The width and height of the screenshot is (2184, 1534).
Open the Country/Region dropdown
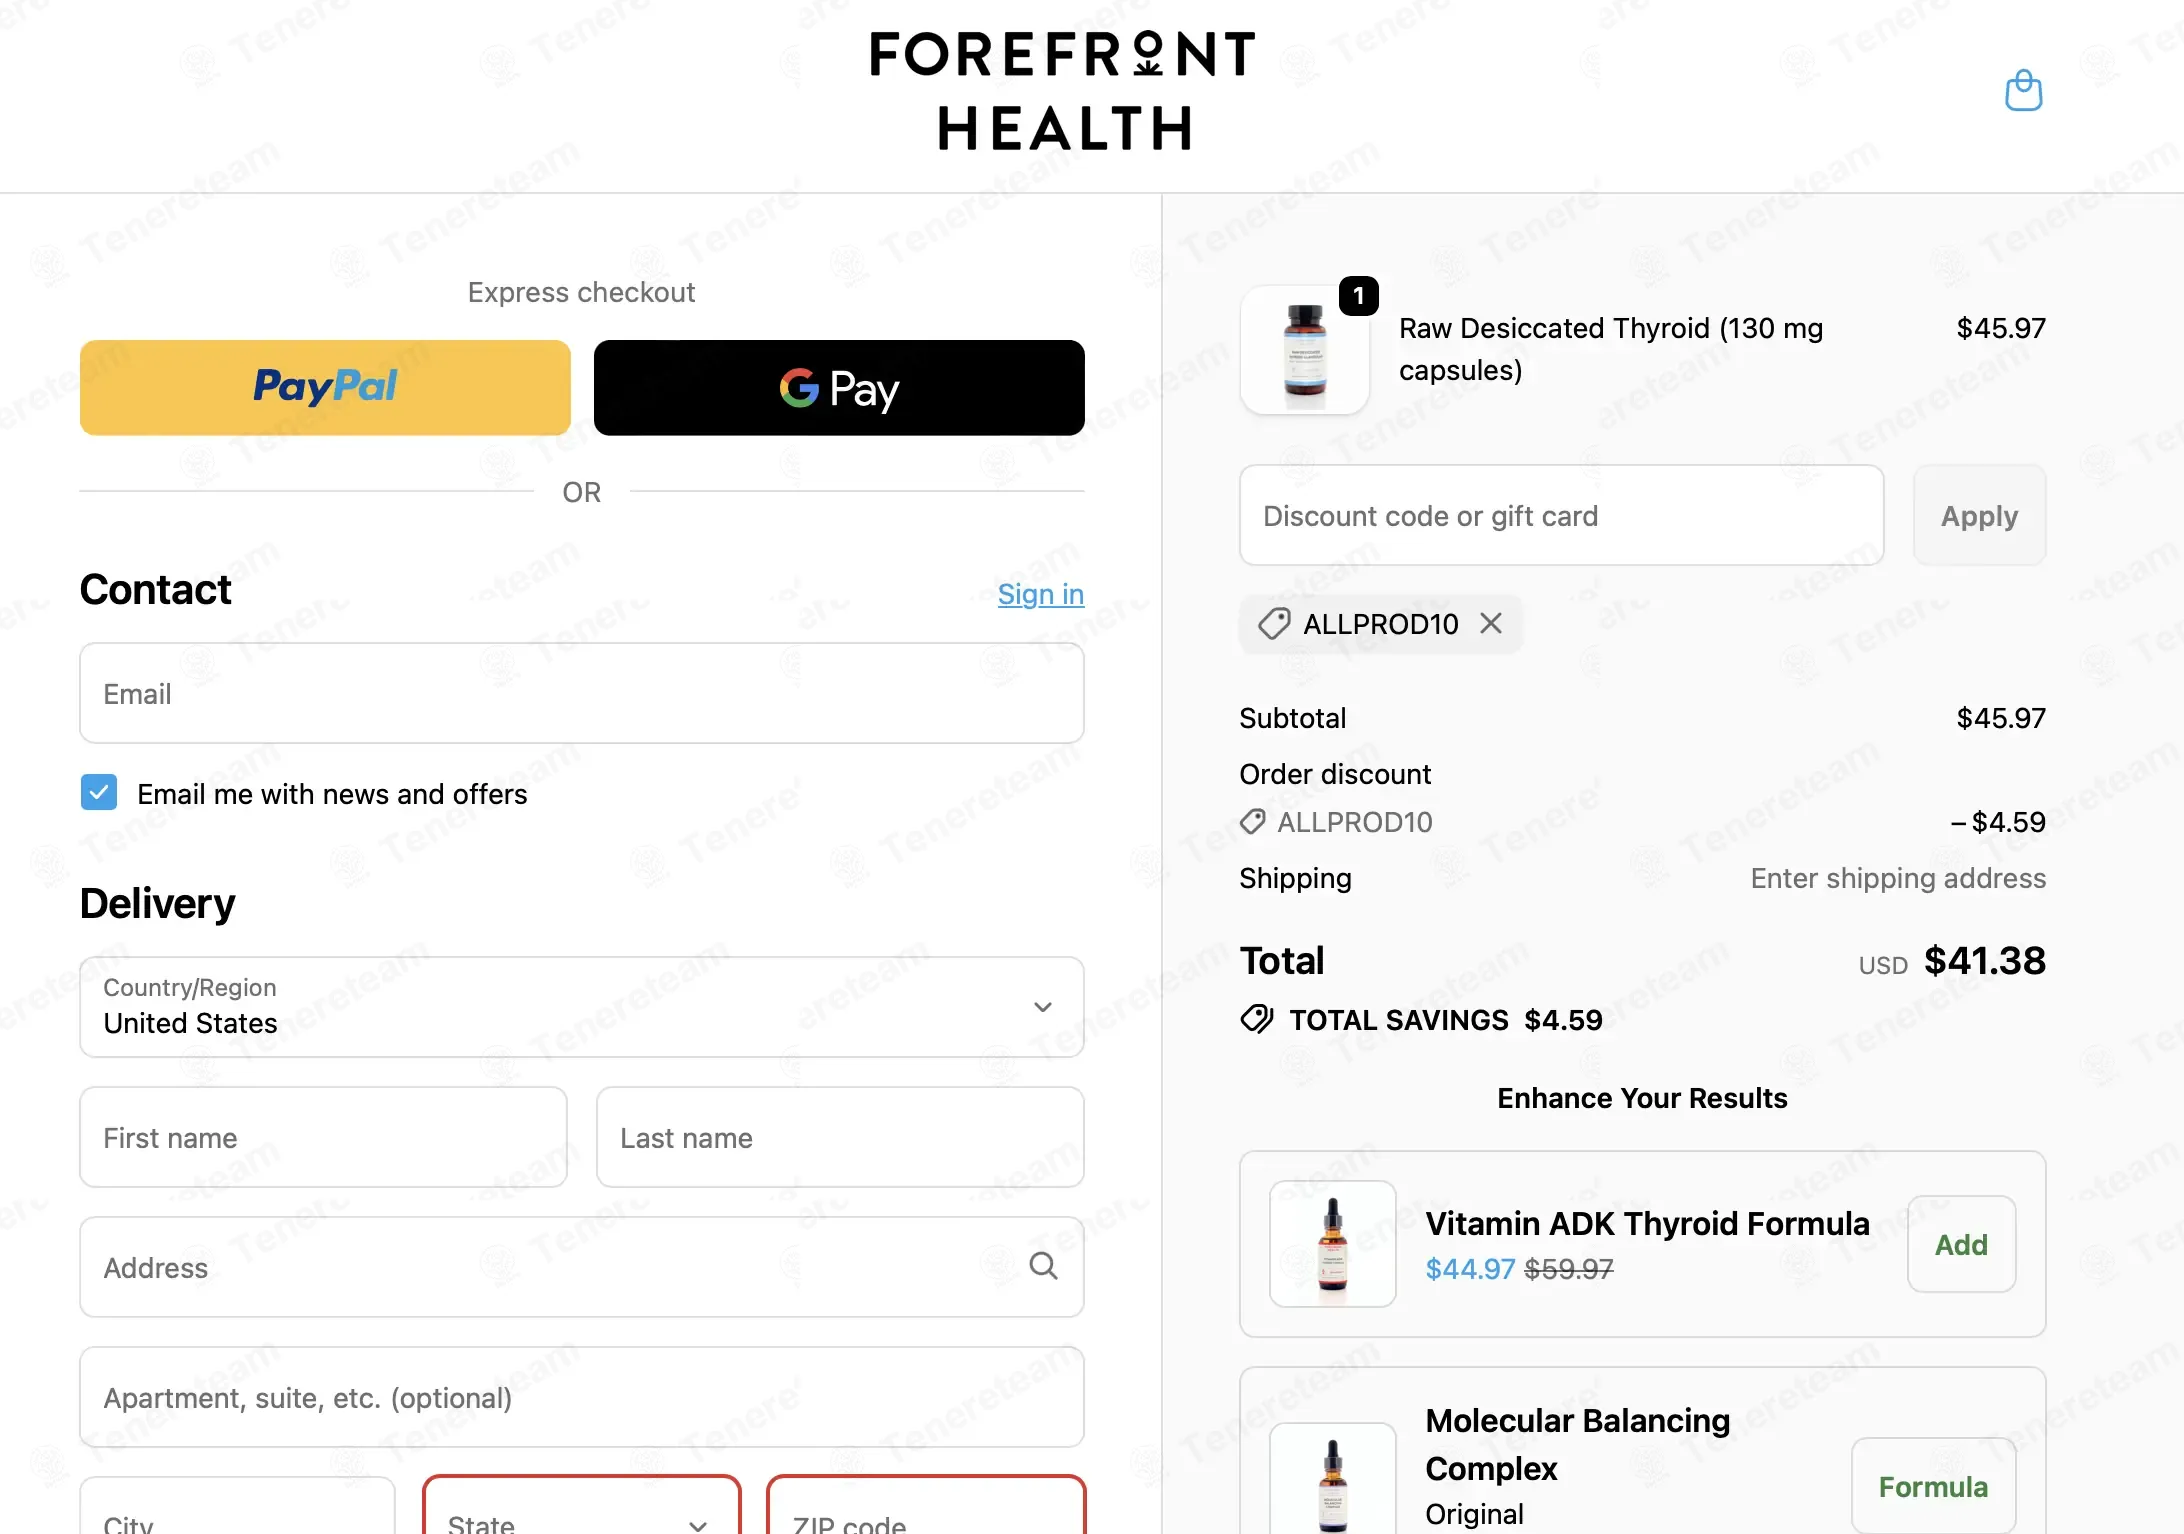pos(582,1007)
